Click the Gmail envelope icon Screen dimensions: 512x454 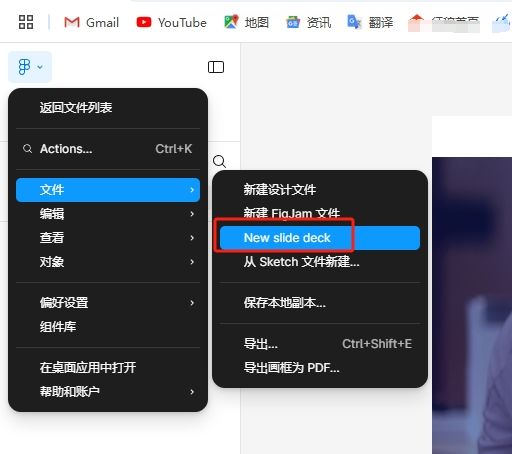click(72, 22)
